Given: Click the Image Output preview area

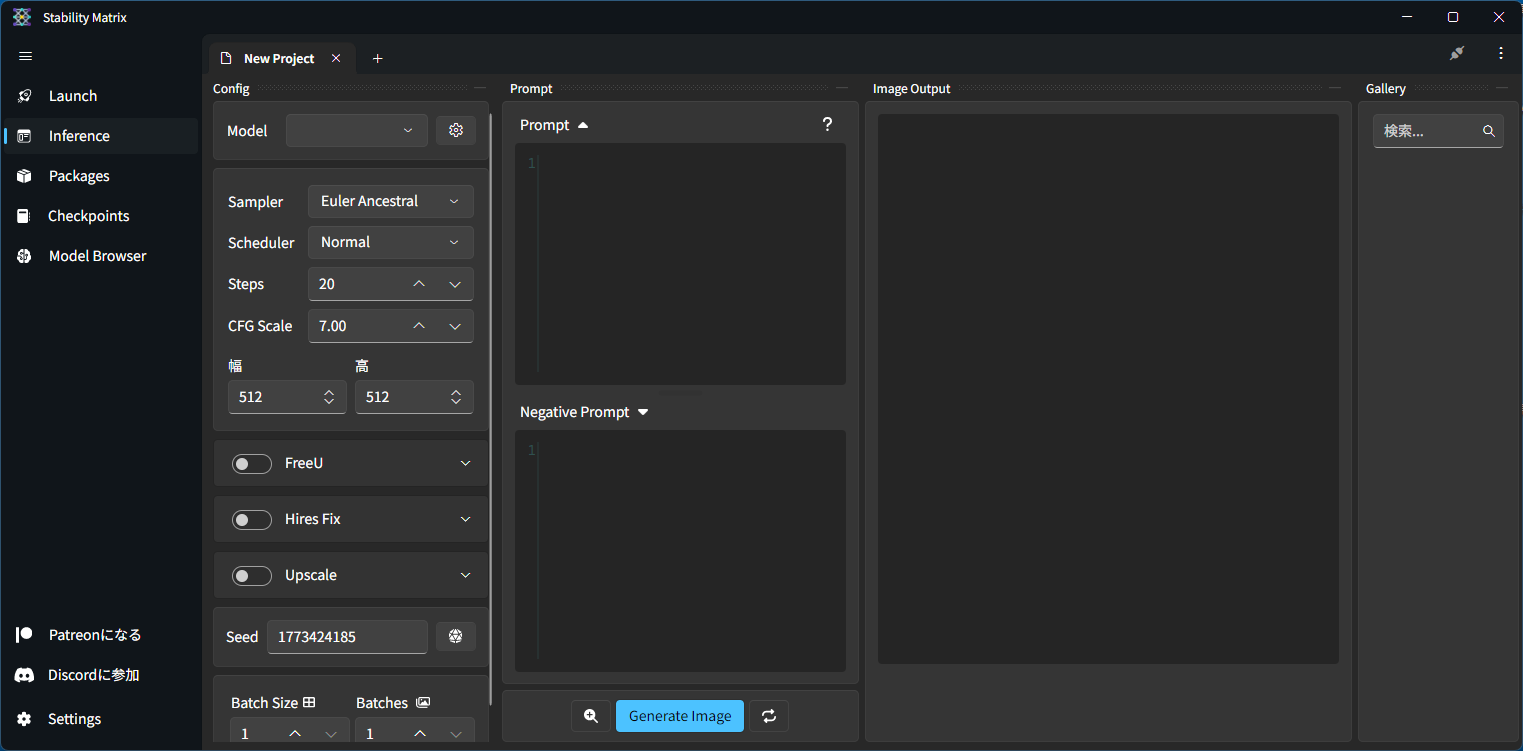Looking at the screenshot, I should (x=1108, y=389).
